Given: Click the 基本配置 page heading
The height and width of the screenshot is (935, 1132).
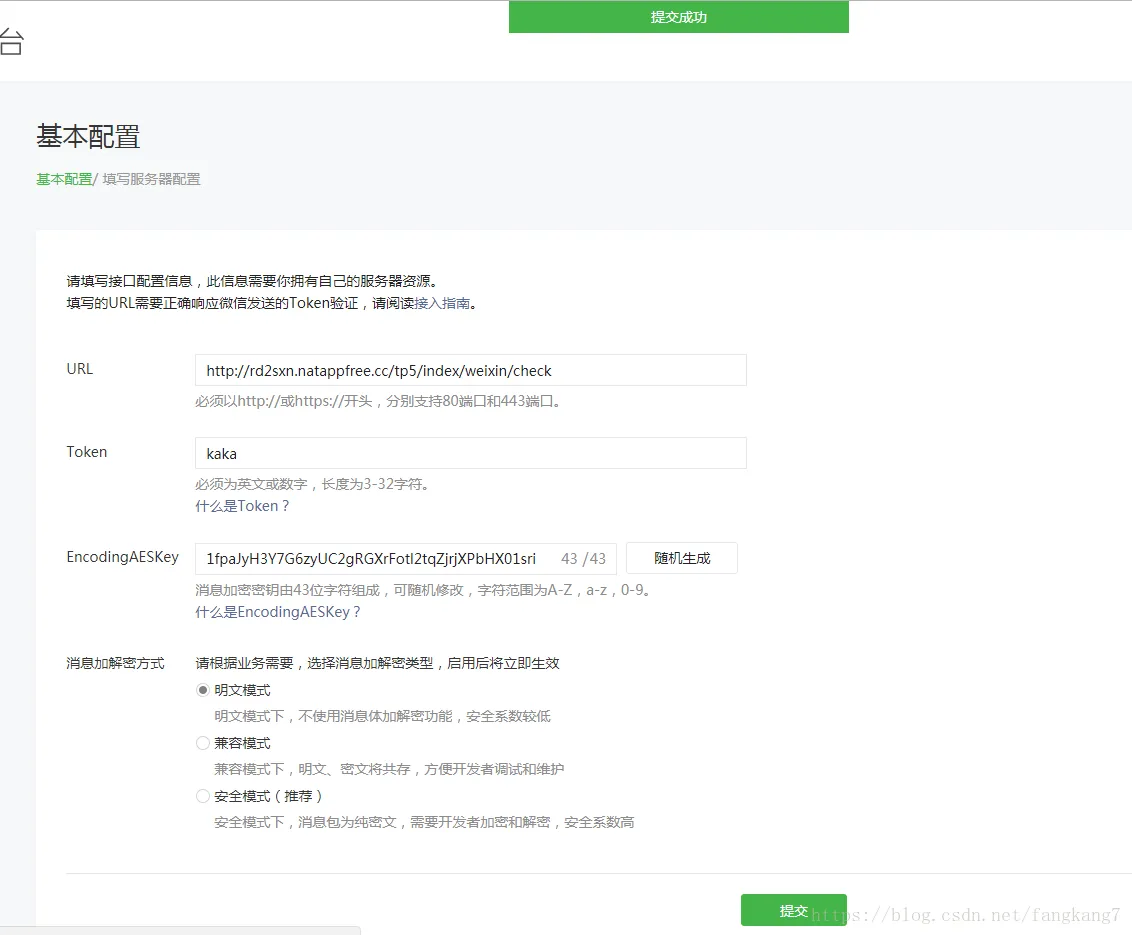Looking at the screenshot, I should click(88, 136).
